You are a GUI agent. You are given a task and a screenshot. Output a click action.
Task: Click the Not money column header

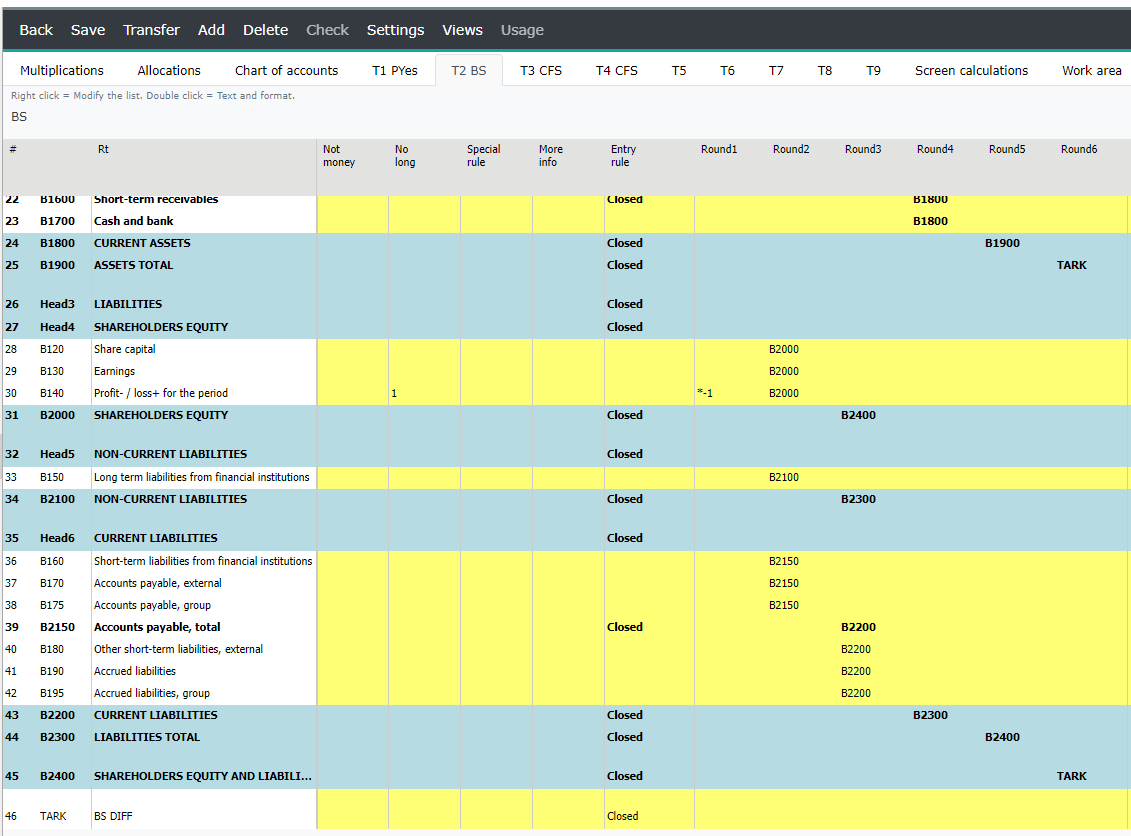tap(339, 156)
